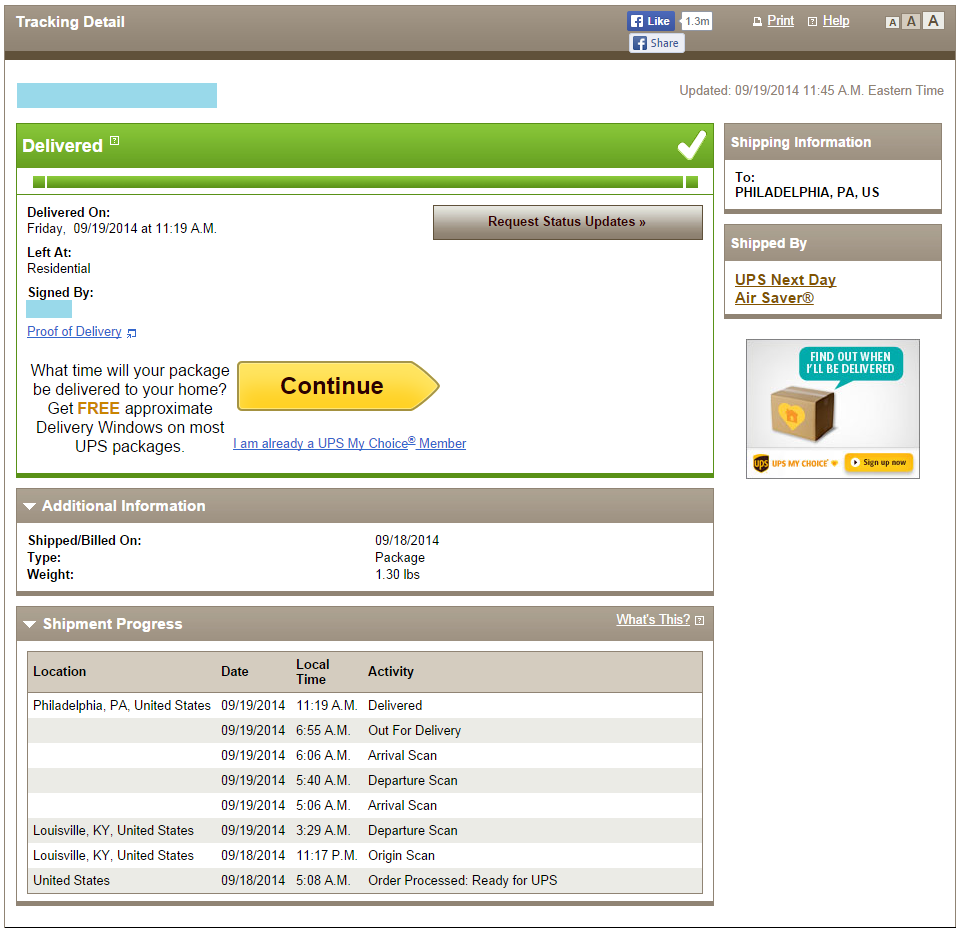Click the What's This? link
Viewport: 962px width, 934px height.
[x=653, y=619]
